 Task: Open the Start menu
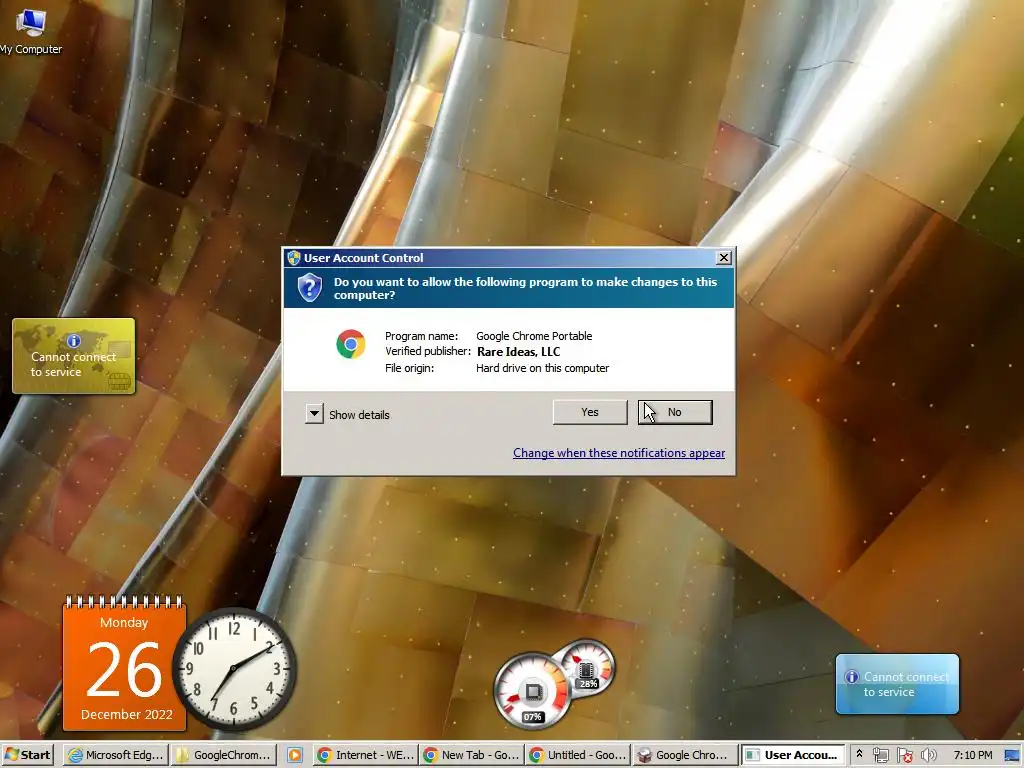coord(27,755)
